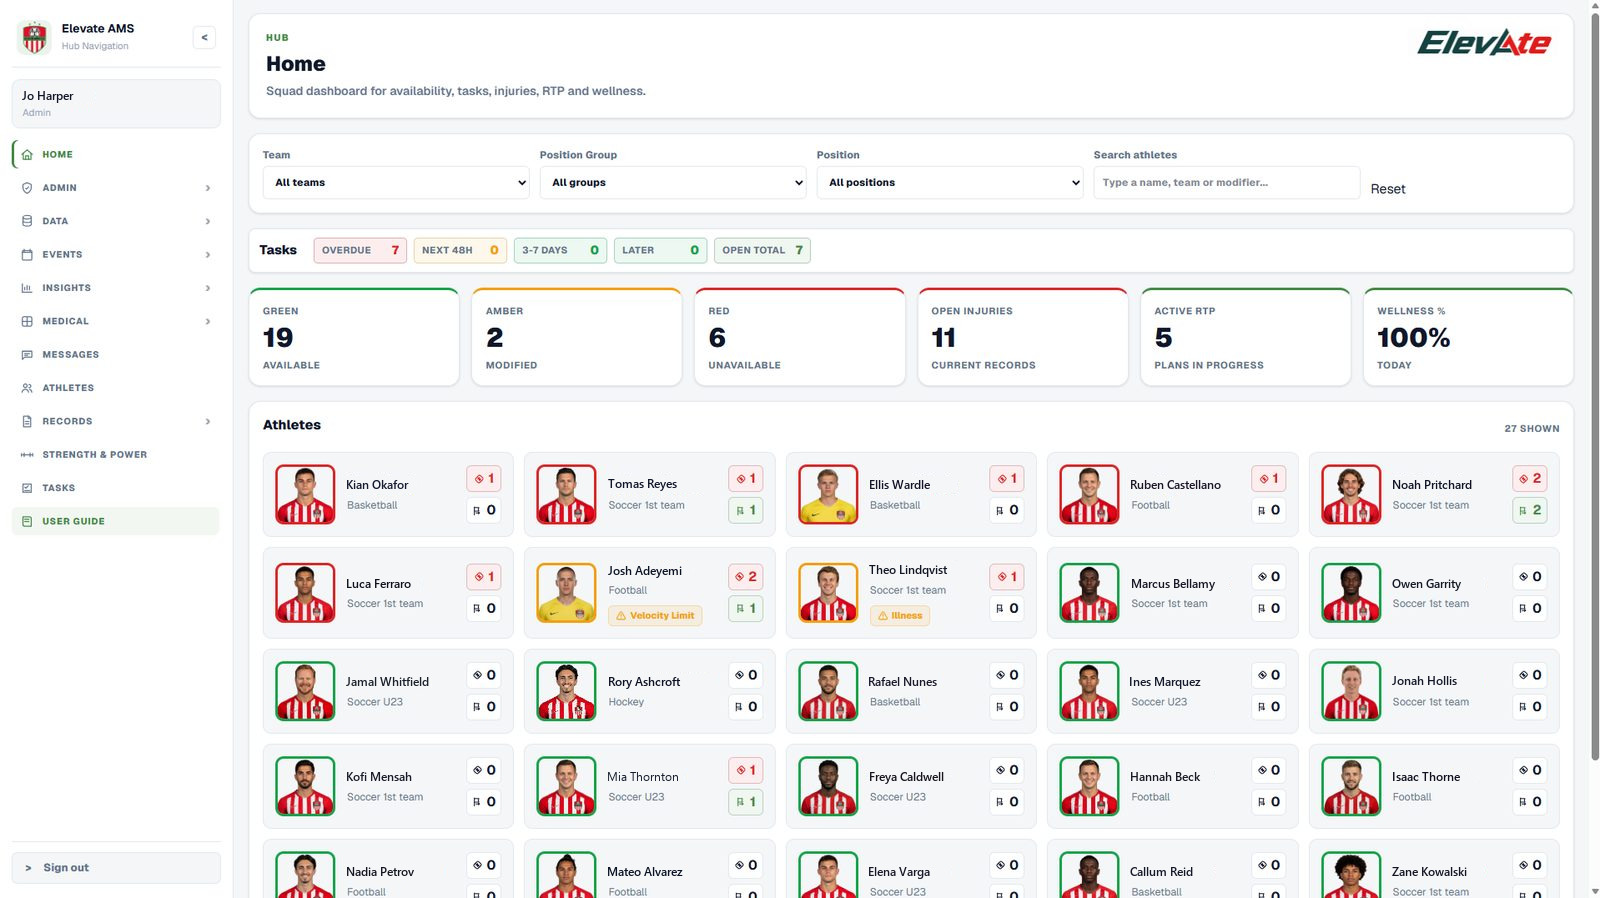This screenshot has height=898, width=1600.
Task: Click the Next 48H tasks chip
Action: pos(460,250)
